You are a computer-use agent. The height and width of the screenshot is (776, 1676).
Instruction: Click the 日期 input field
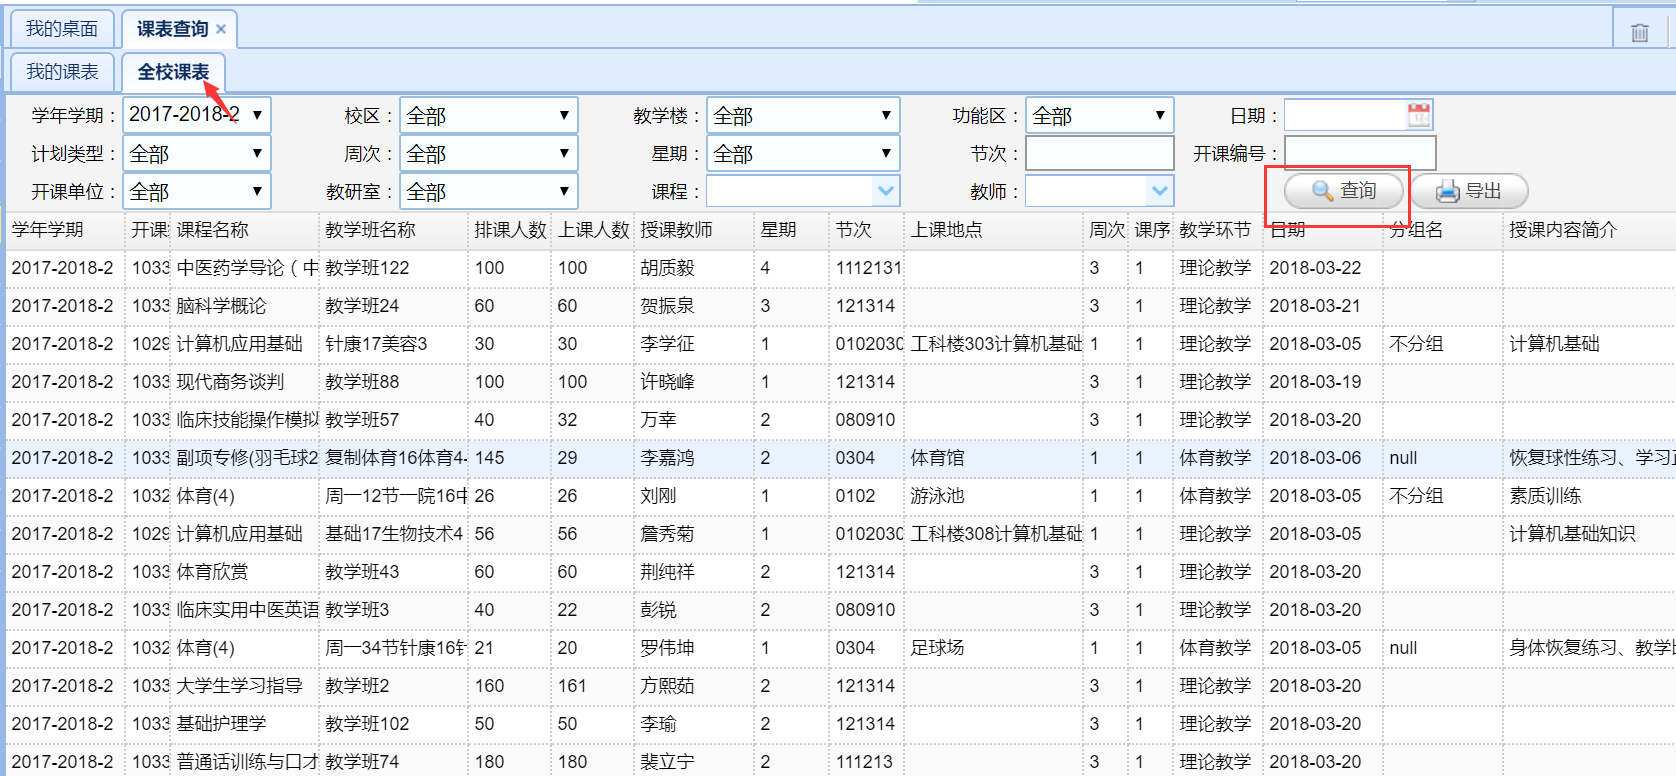click(x=1345, y=115)
